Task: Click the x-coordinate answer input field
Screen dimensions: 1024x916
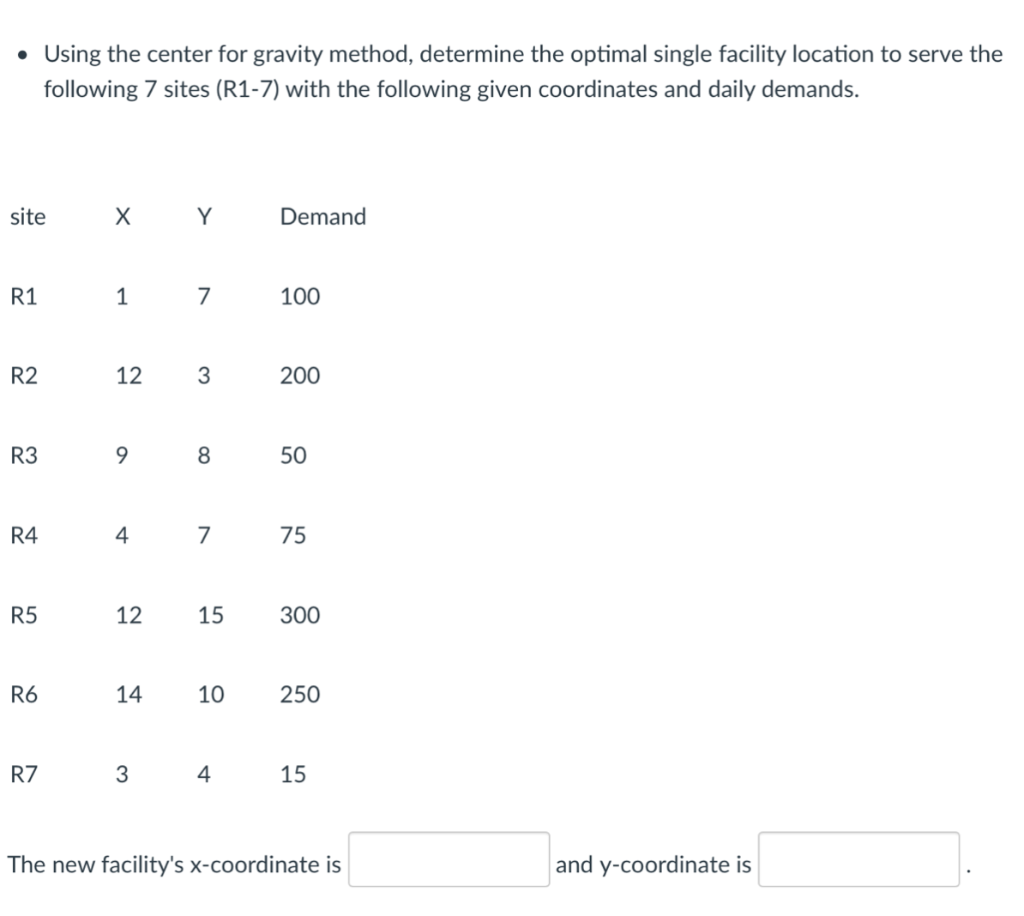Action: pyautogui.click(x=448, y=859)
